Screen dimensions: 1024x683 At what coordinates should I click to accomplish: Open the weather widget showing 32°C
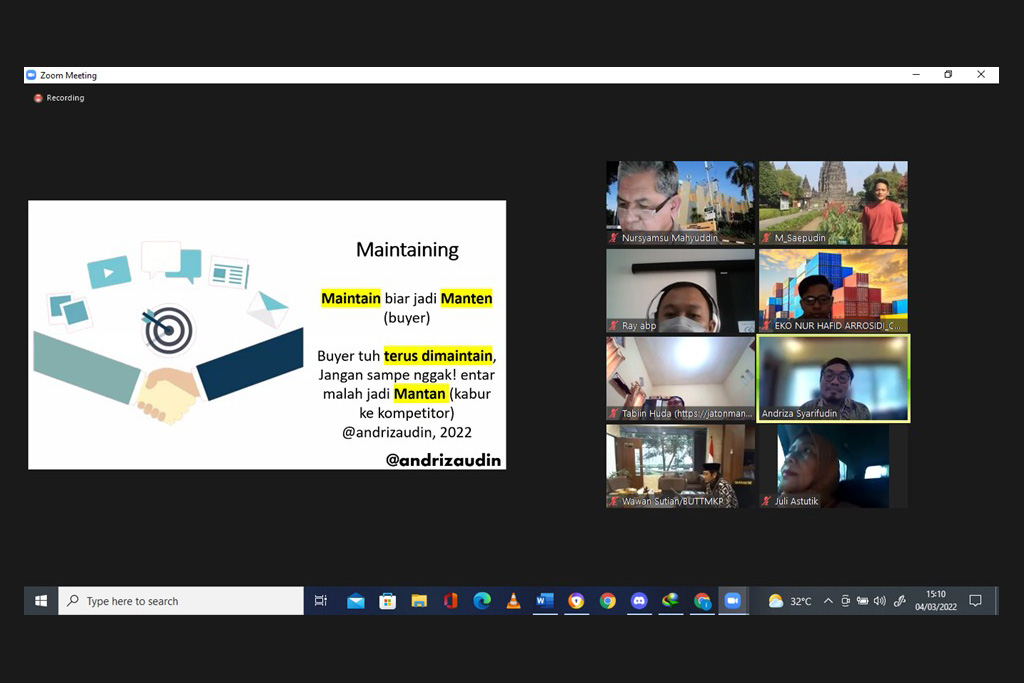pos(789,601)
